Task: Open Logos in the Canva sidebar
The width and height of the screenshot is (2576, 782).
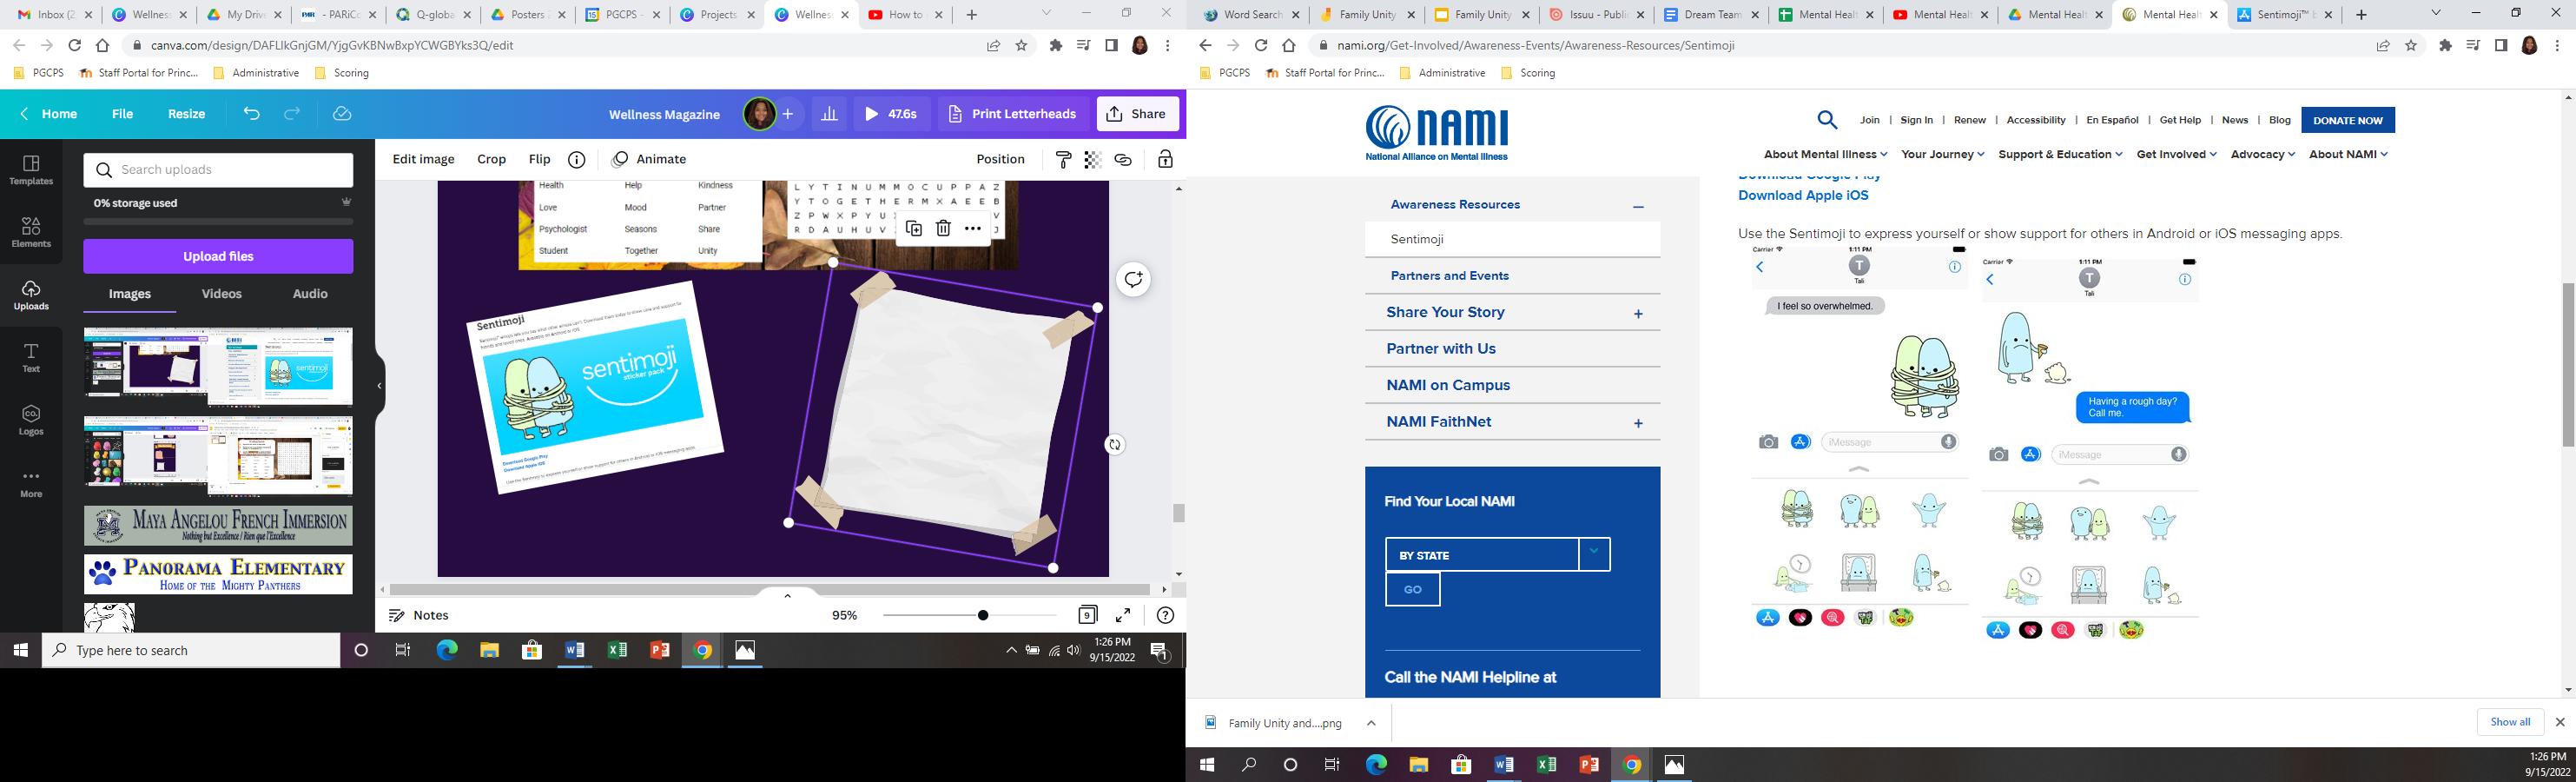Action: click(31, 420)
